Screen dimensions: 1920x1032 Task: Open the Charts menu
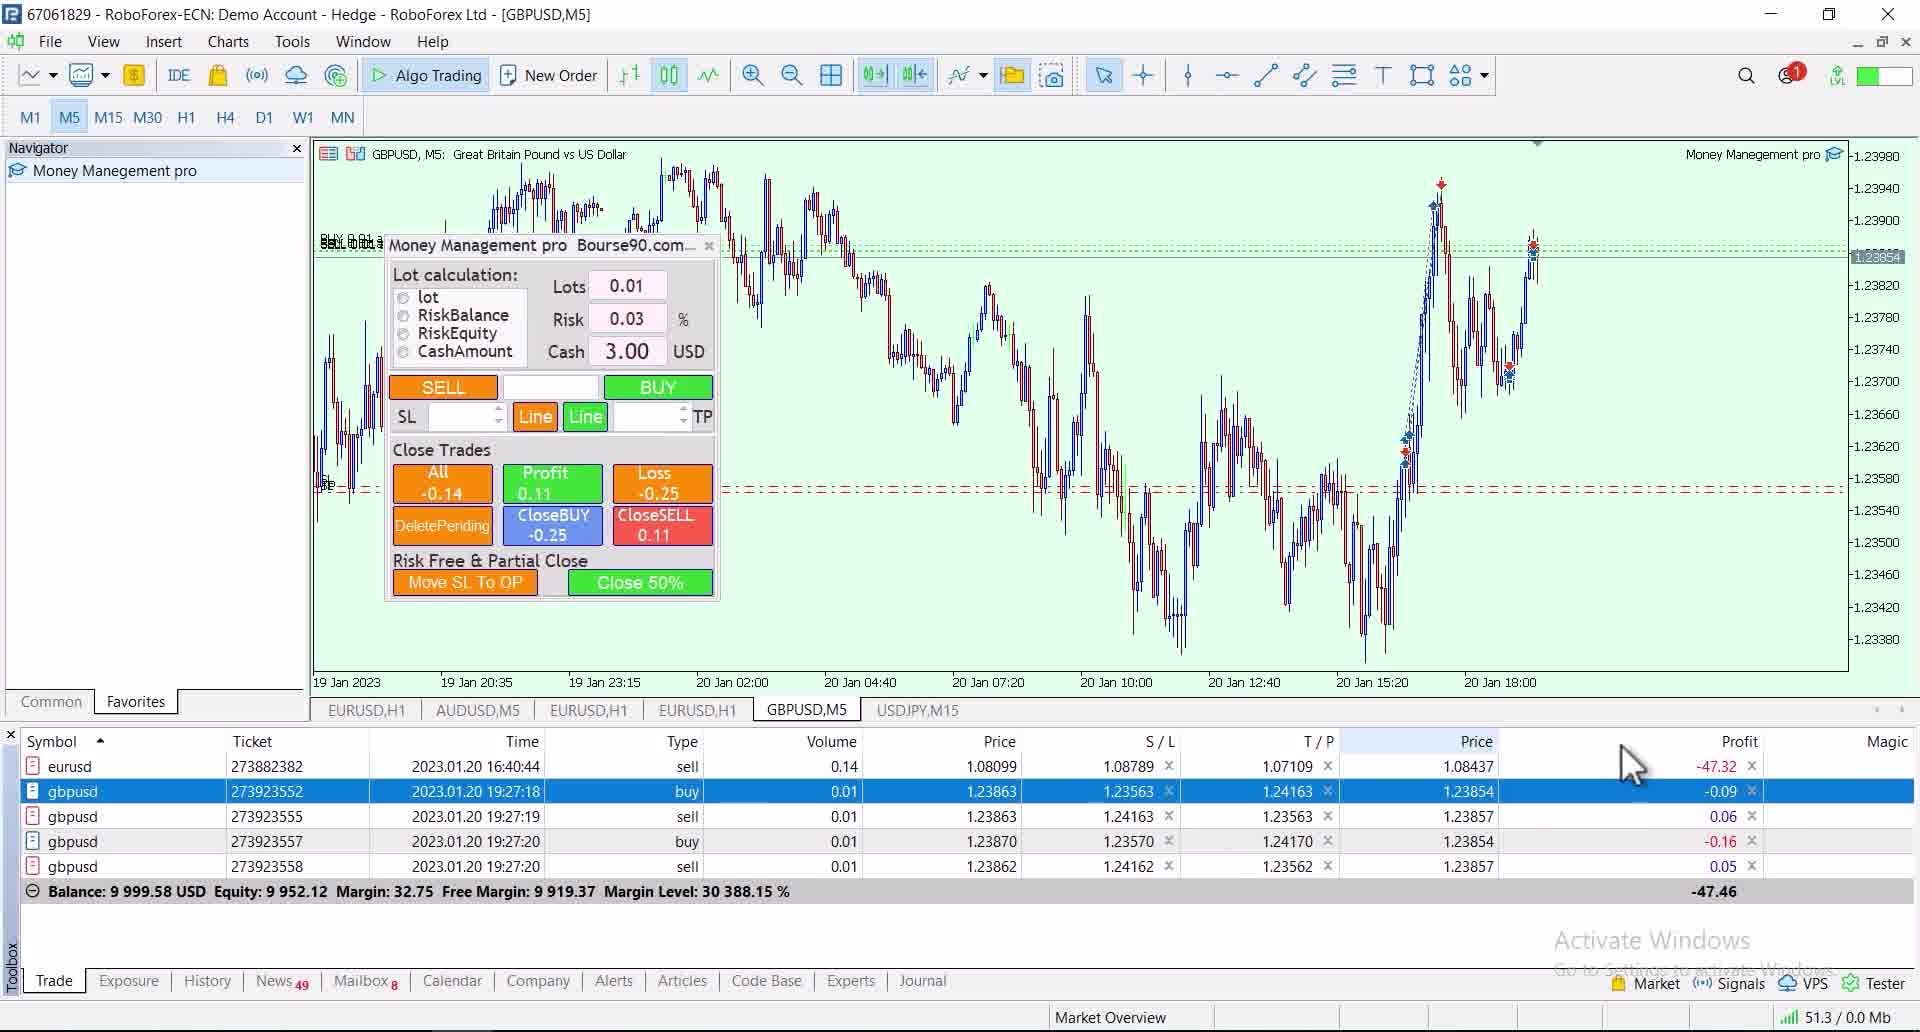tap(228, 41)
